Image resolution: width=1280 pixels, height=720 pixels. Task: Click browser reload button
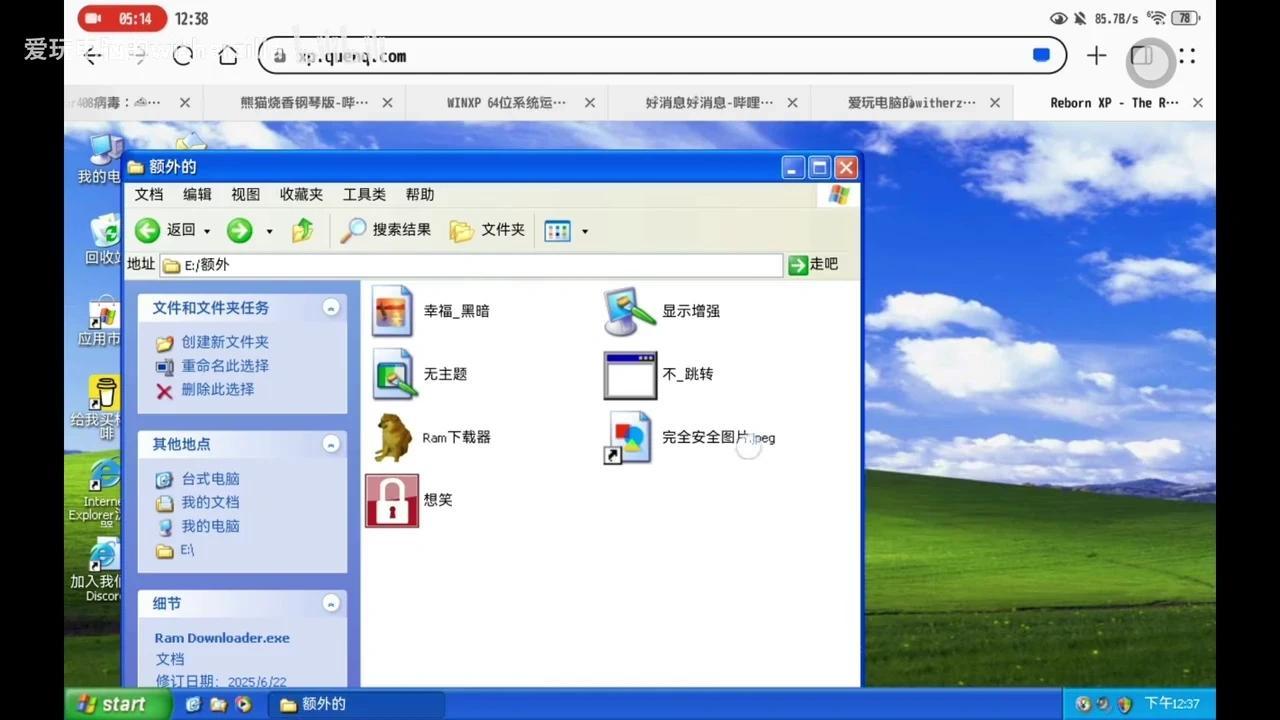(182, 56)
